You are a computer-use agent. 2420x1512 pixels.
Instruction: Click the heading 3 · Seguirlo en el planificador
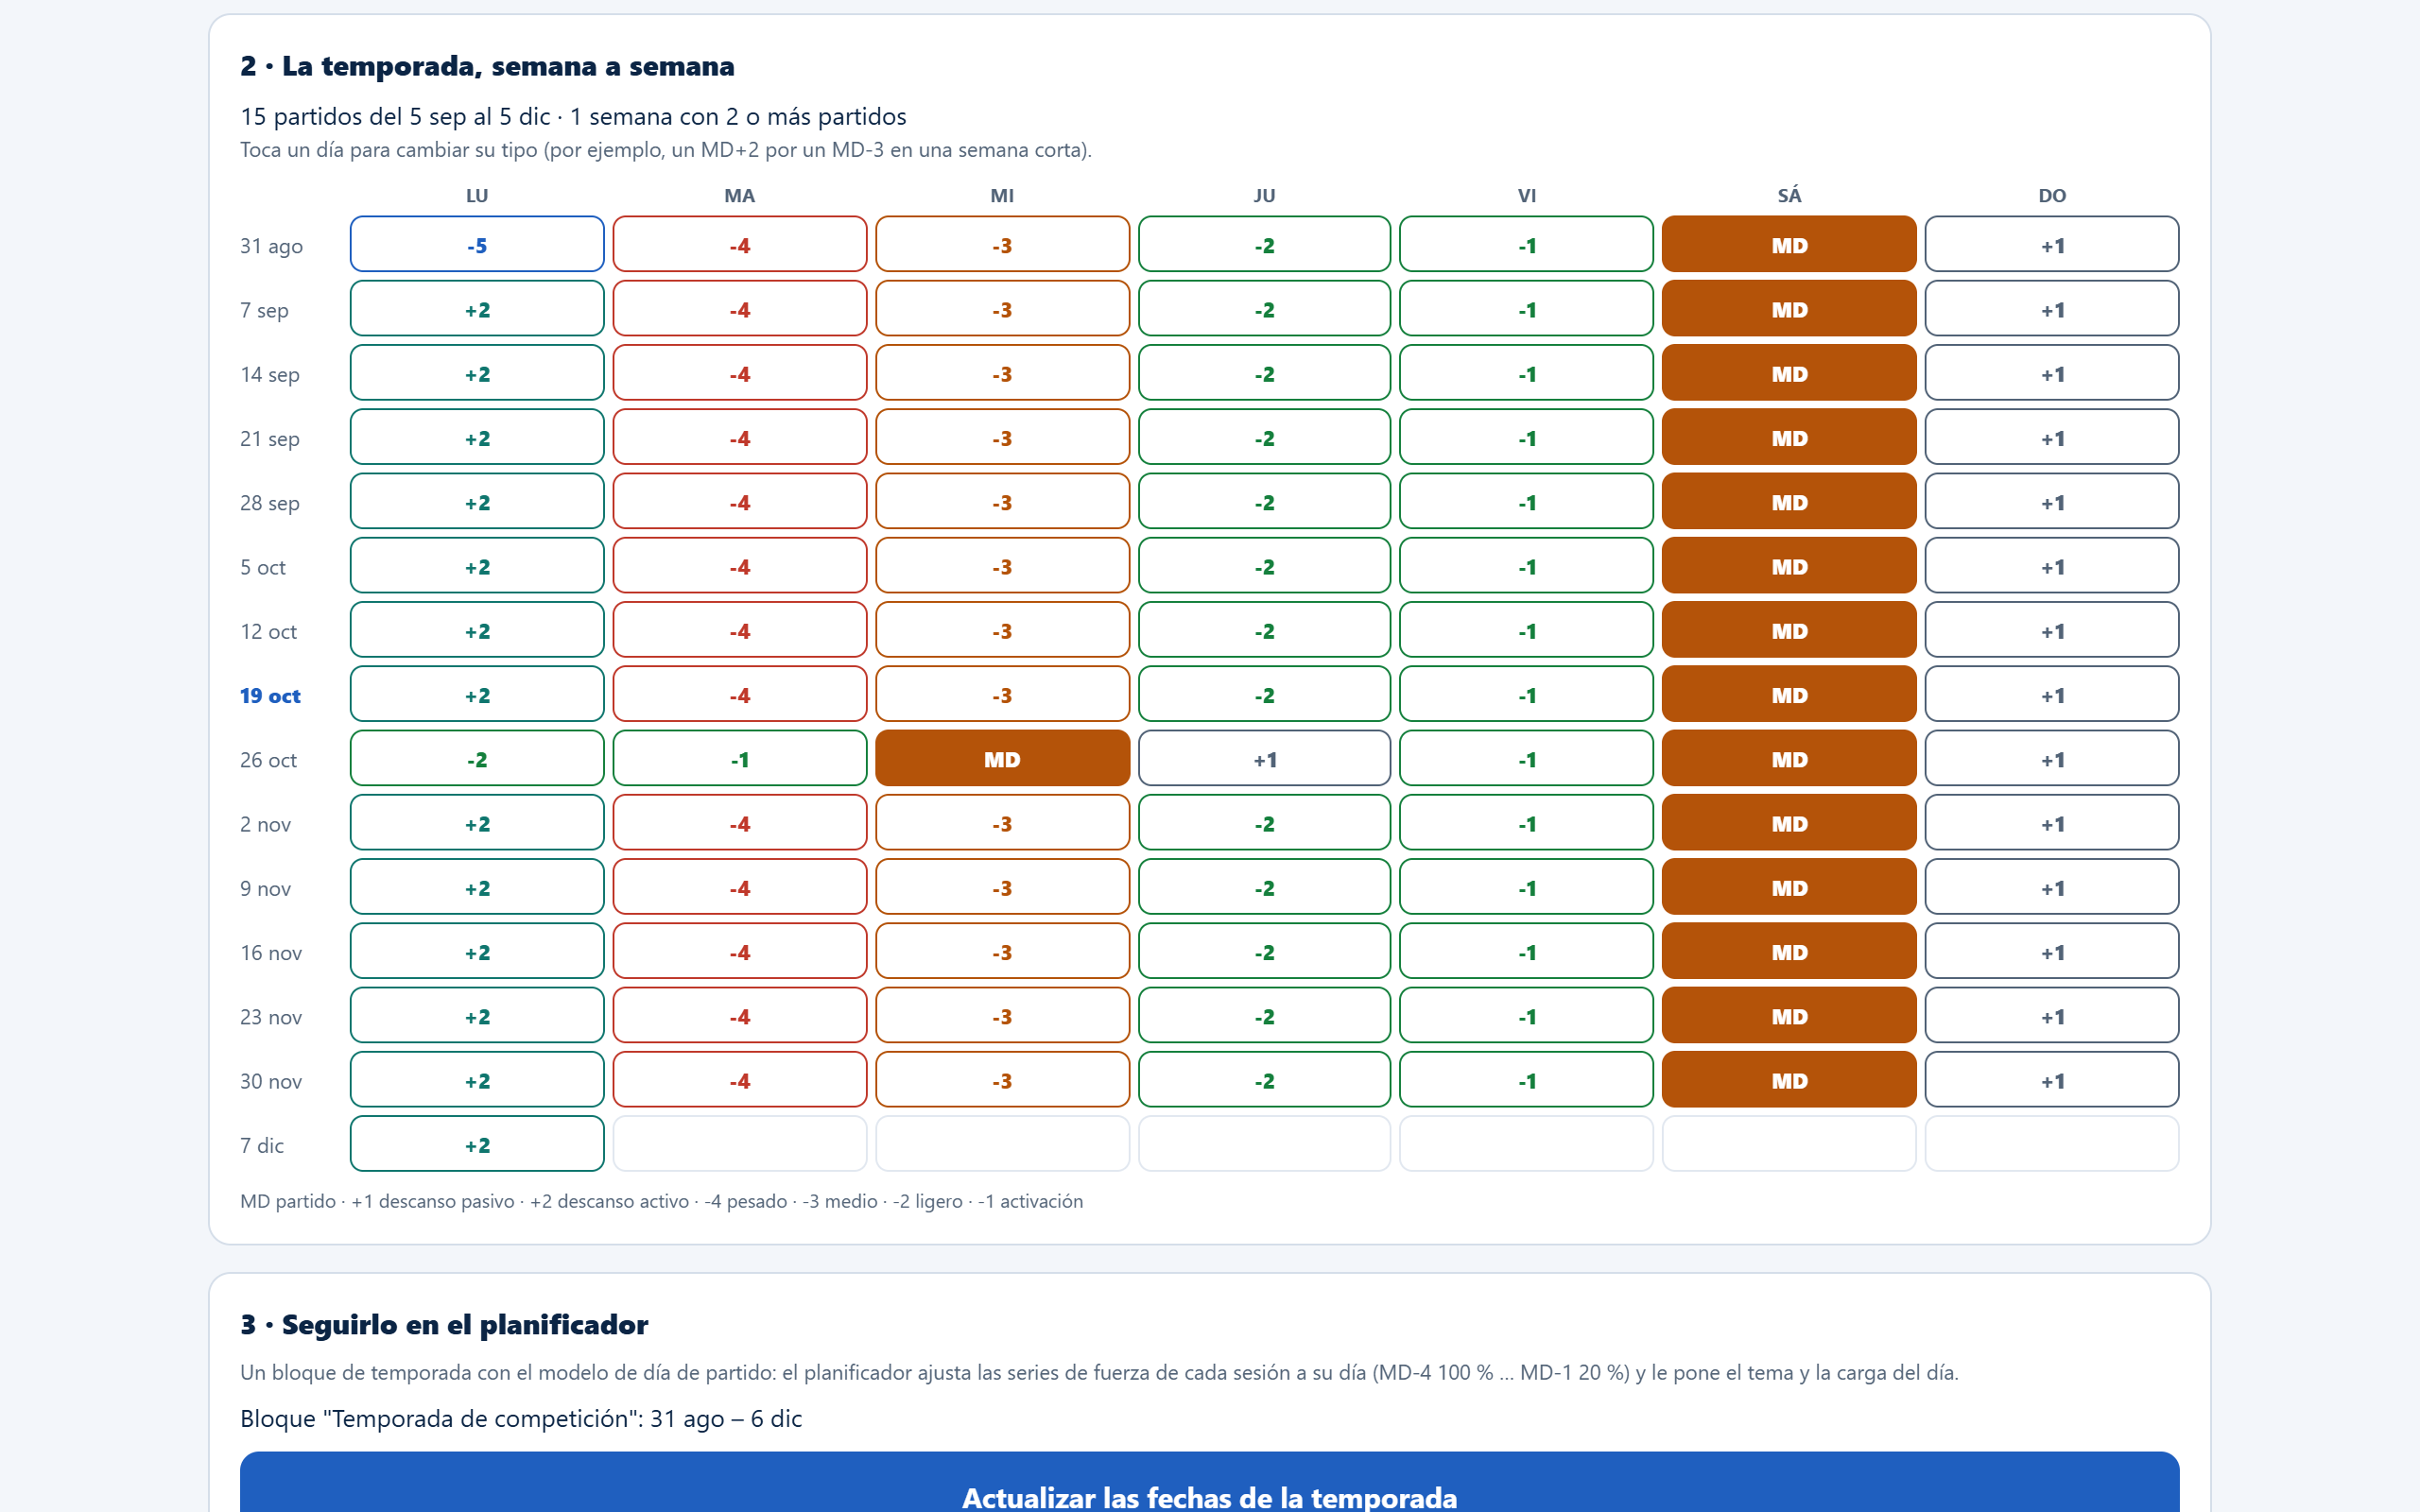pyautogui.click(x=444, y=1325)
